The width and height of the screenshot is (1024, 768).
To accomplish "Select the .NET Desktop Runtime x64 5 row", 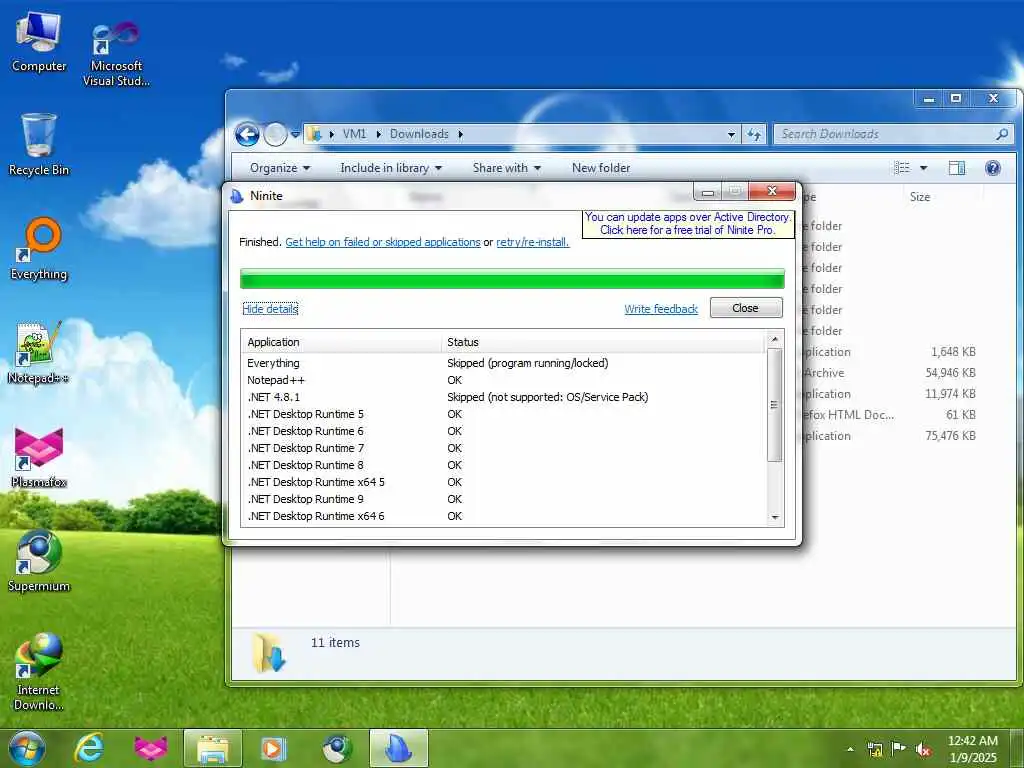I will (503, 482).
